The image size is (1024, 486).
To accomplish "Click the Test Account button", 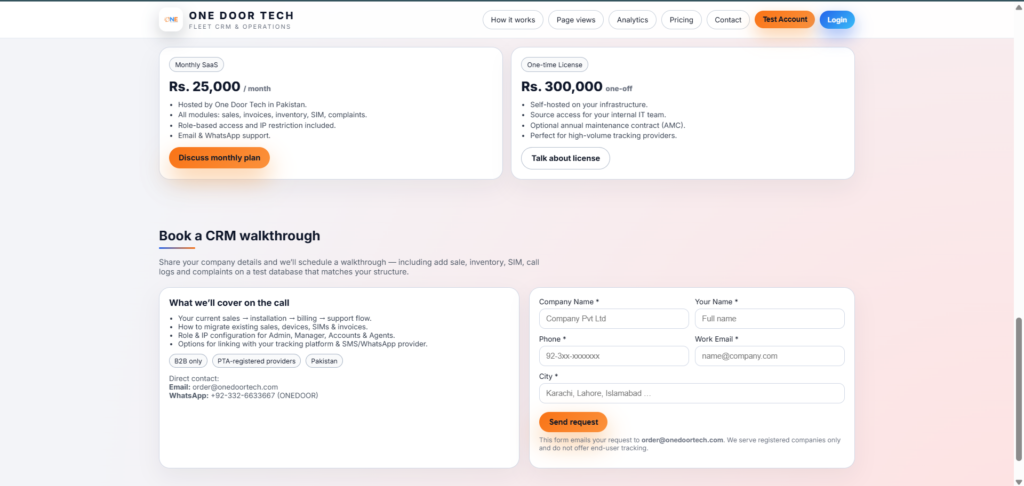I will pos(784,20).
